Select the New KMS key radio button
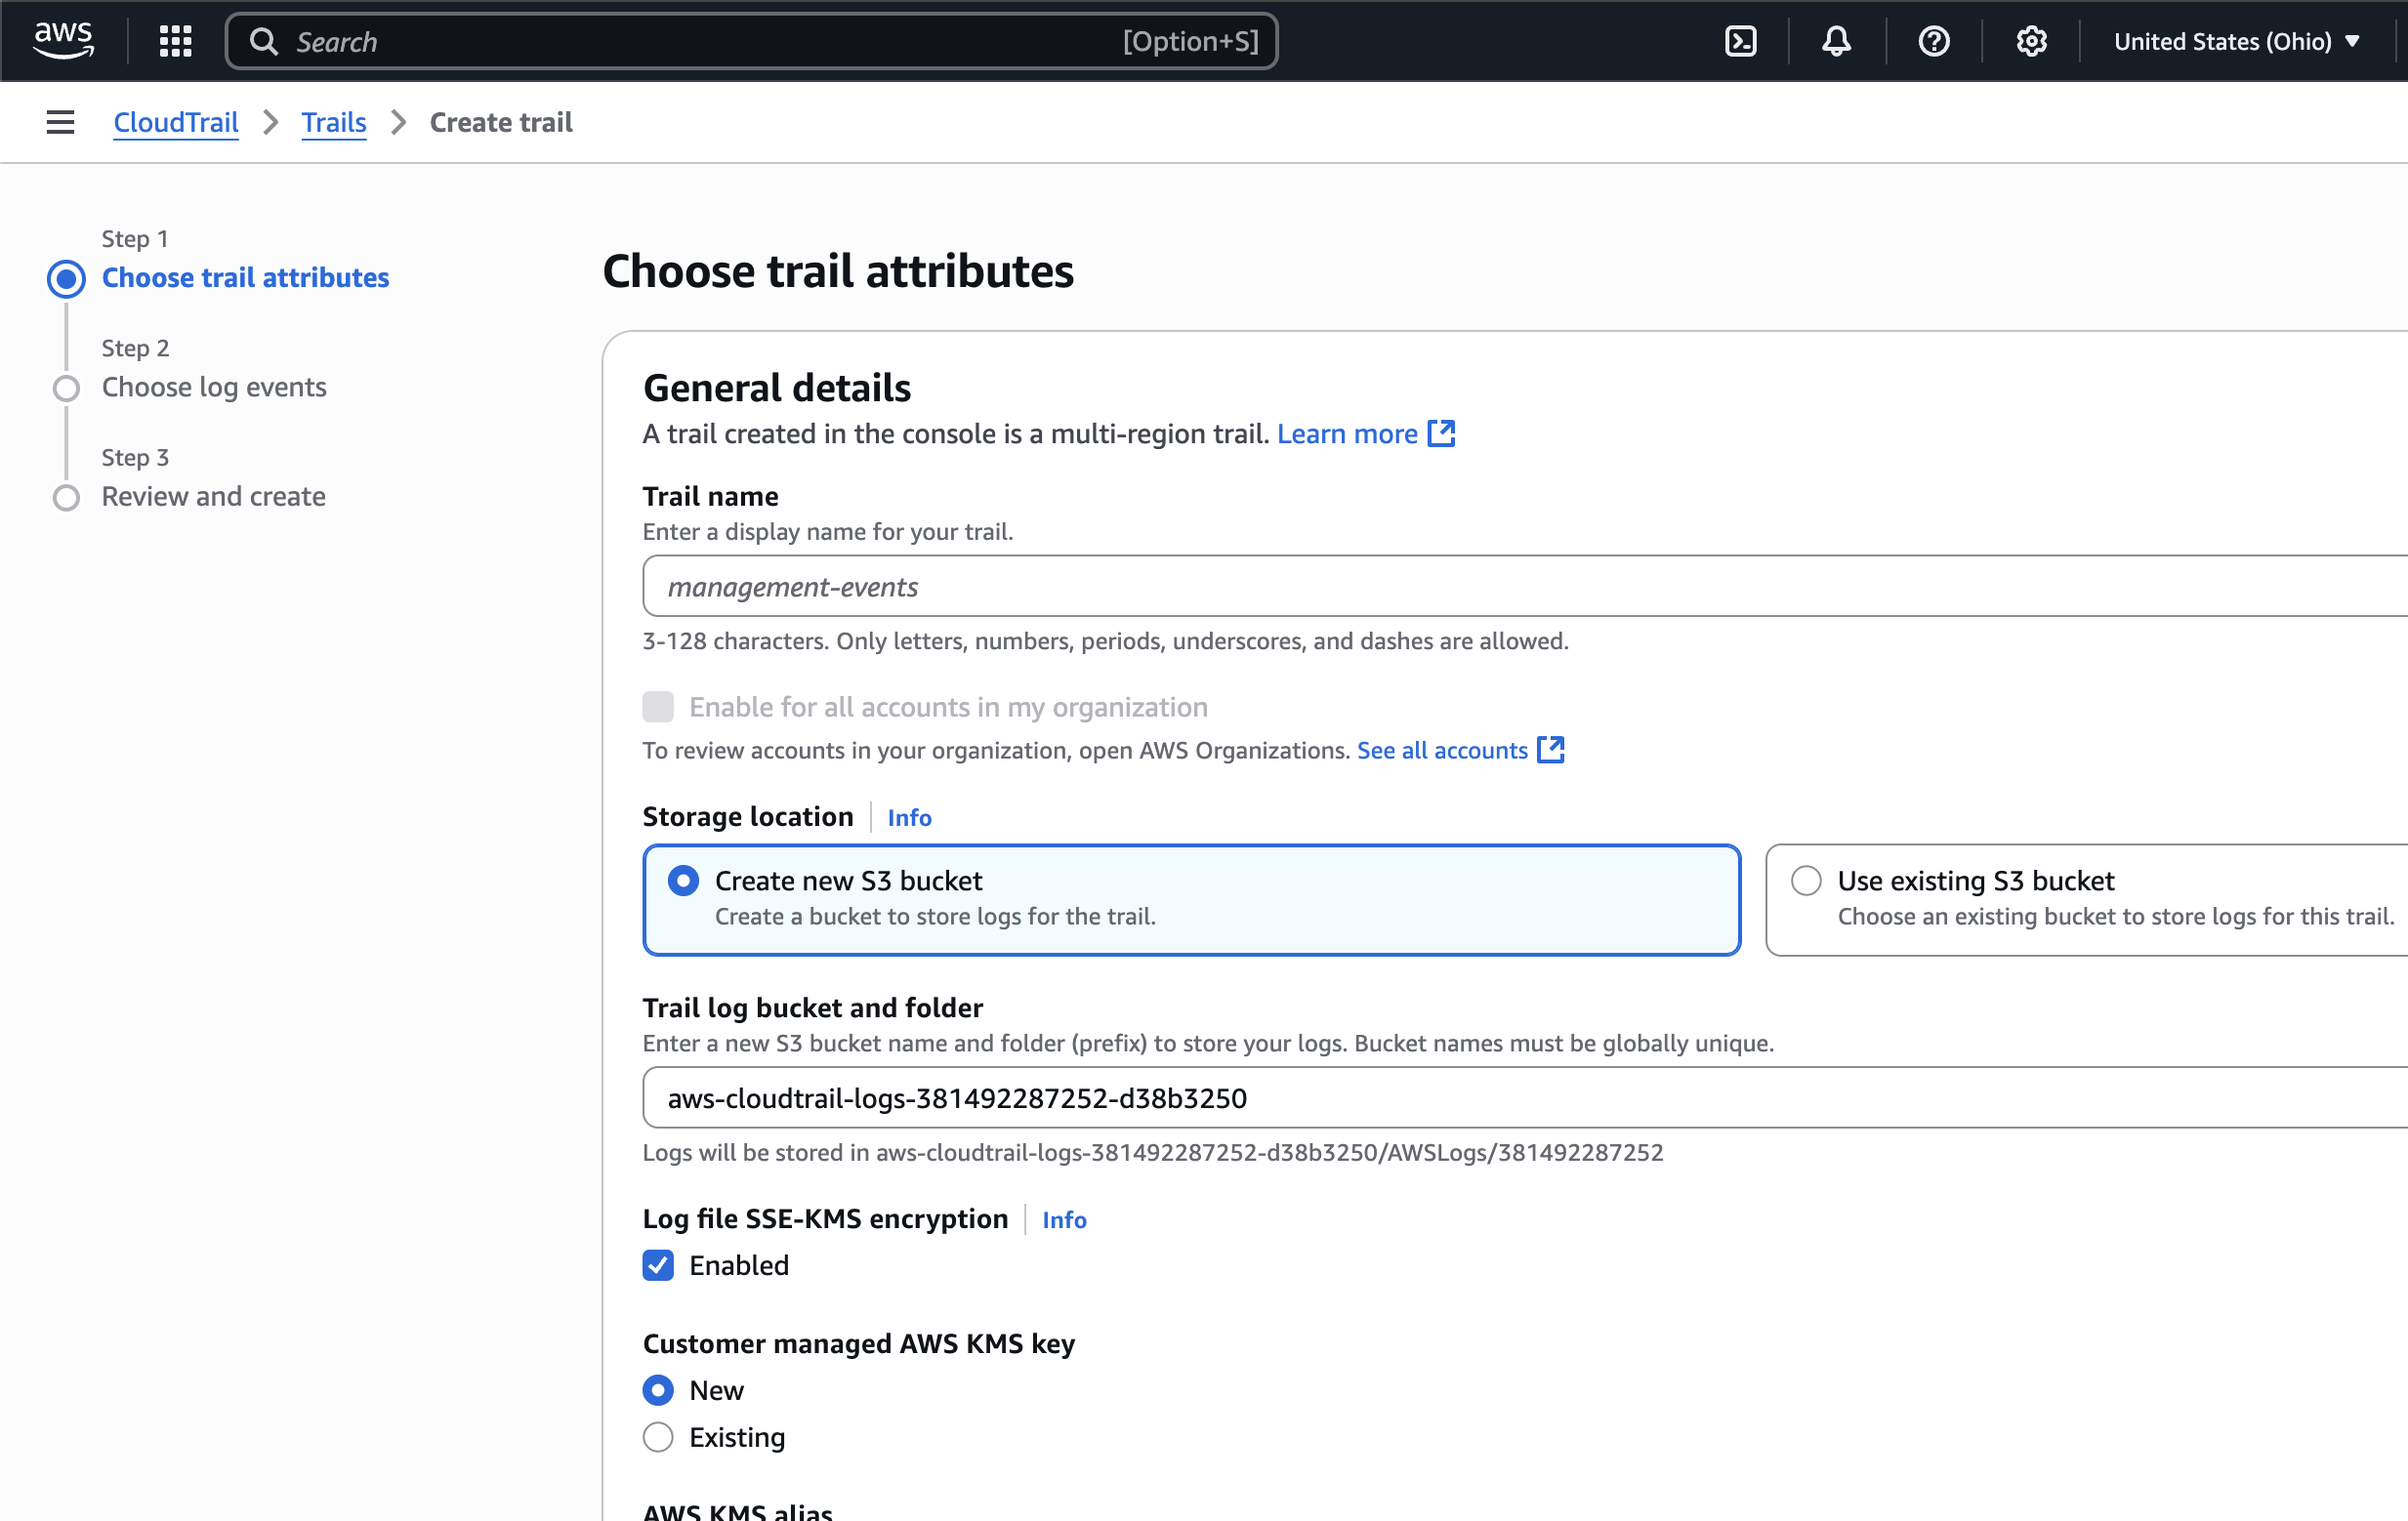2408x1521 pixels. point(658,1390)
